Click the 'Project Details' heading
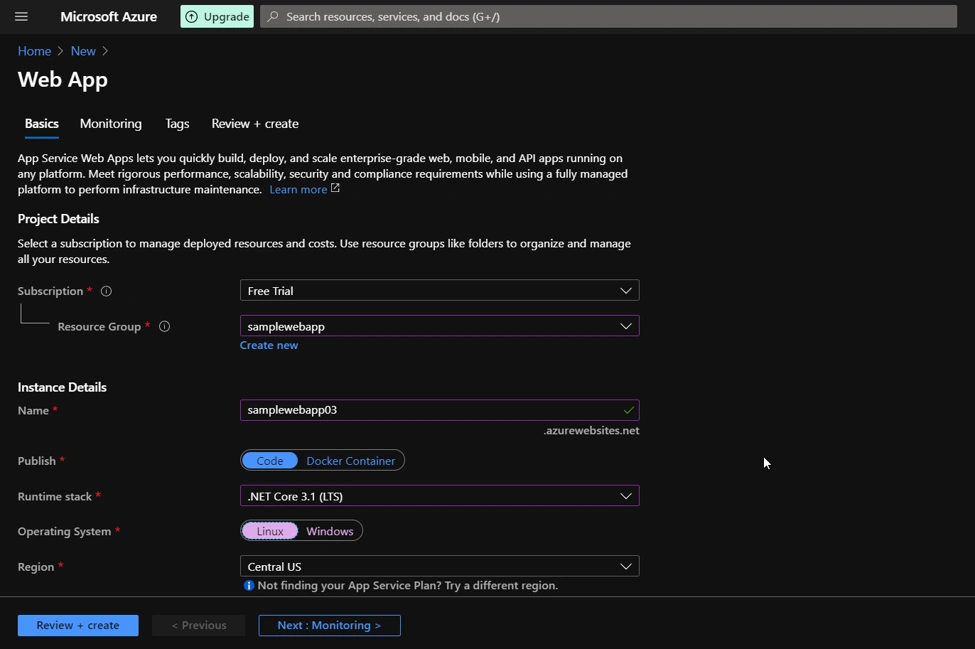975x649 pixels. point(58,219)
